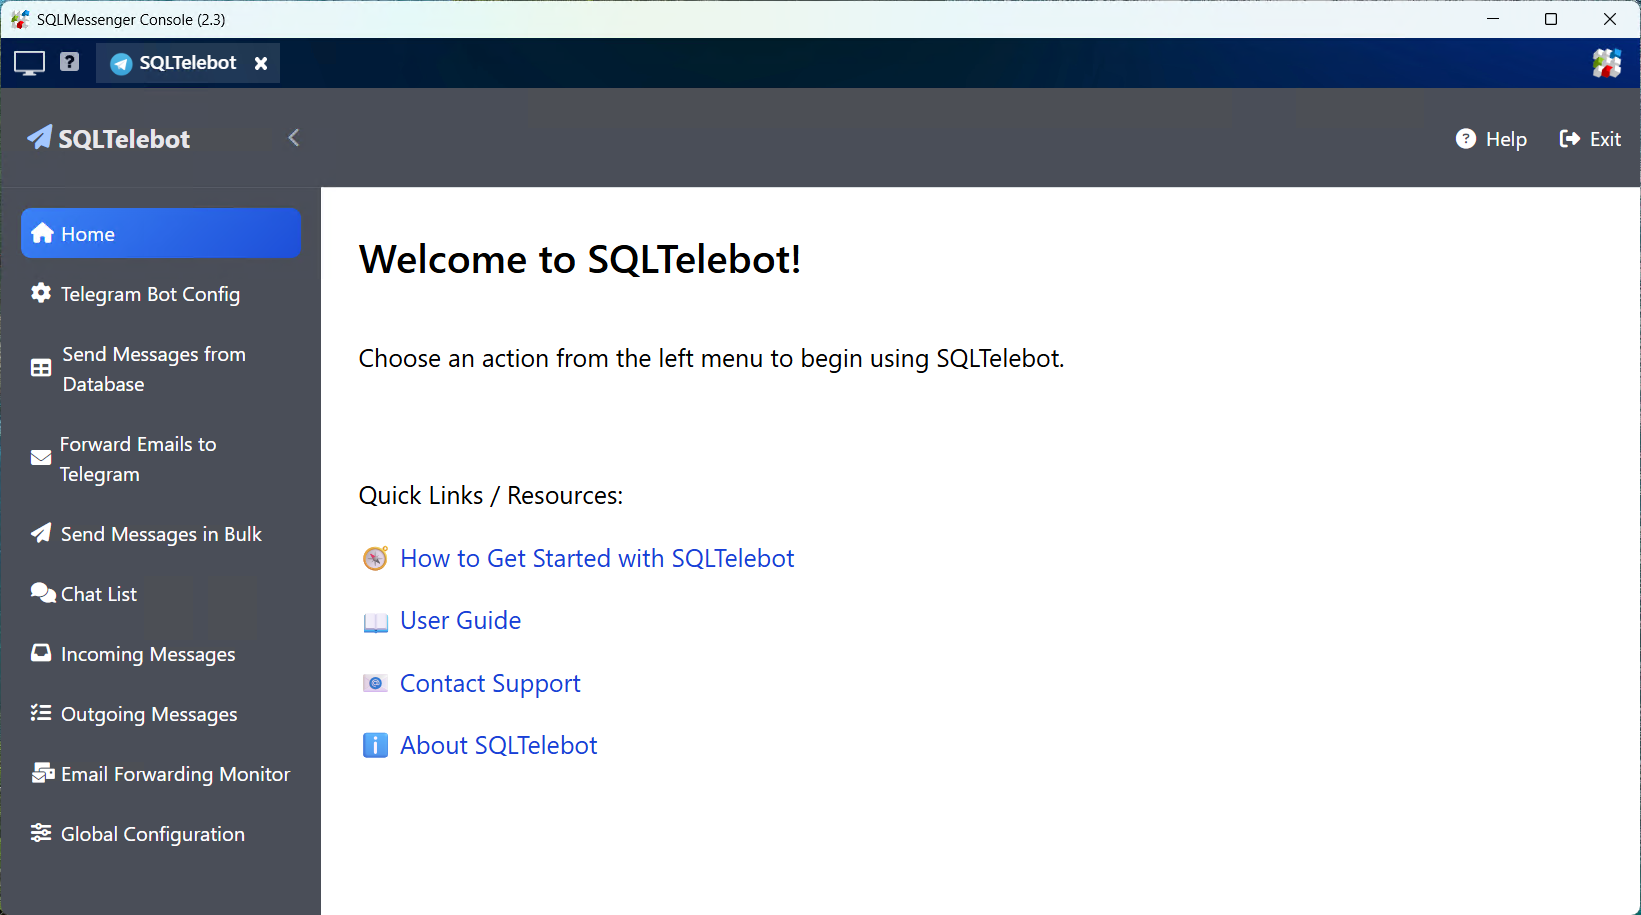Screen dimensions: 1641x915
Task: Click the Outgoing Messages list icon
Action: pos(40,712)
